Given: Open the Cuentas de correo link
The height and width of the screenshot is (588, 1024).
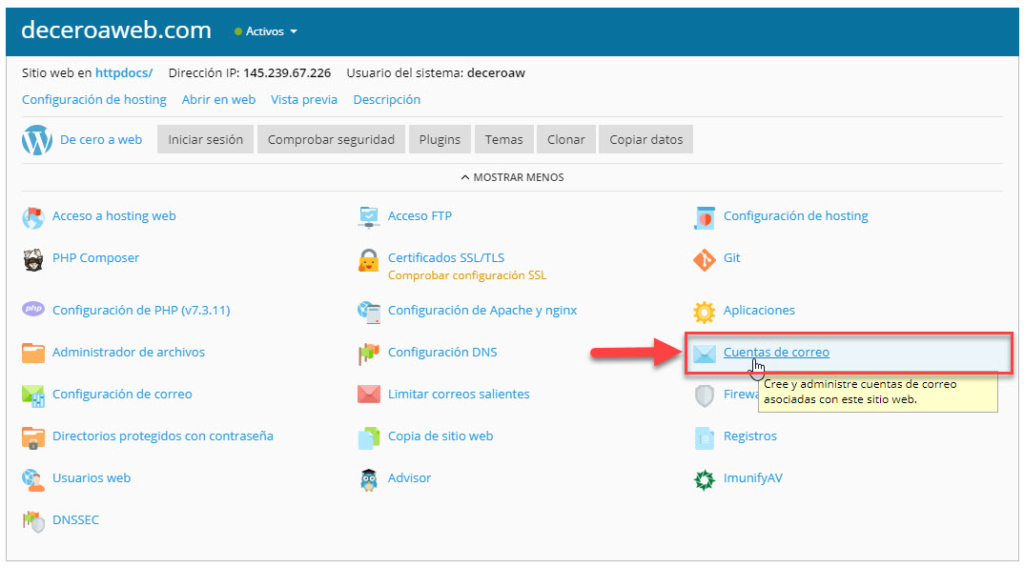Looking at the screenshot, I should (x=776, y=351).
